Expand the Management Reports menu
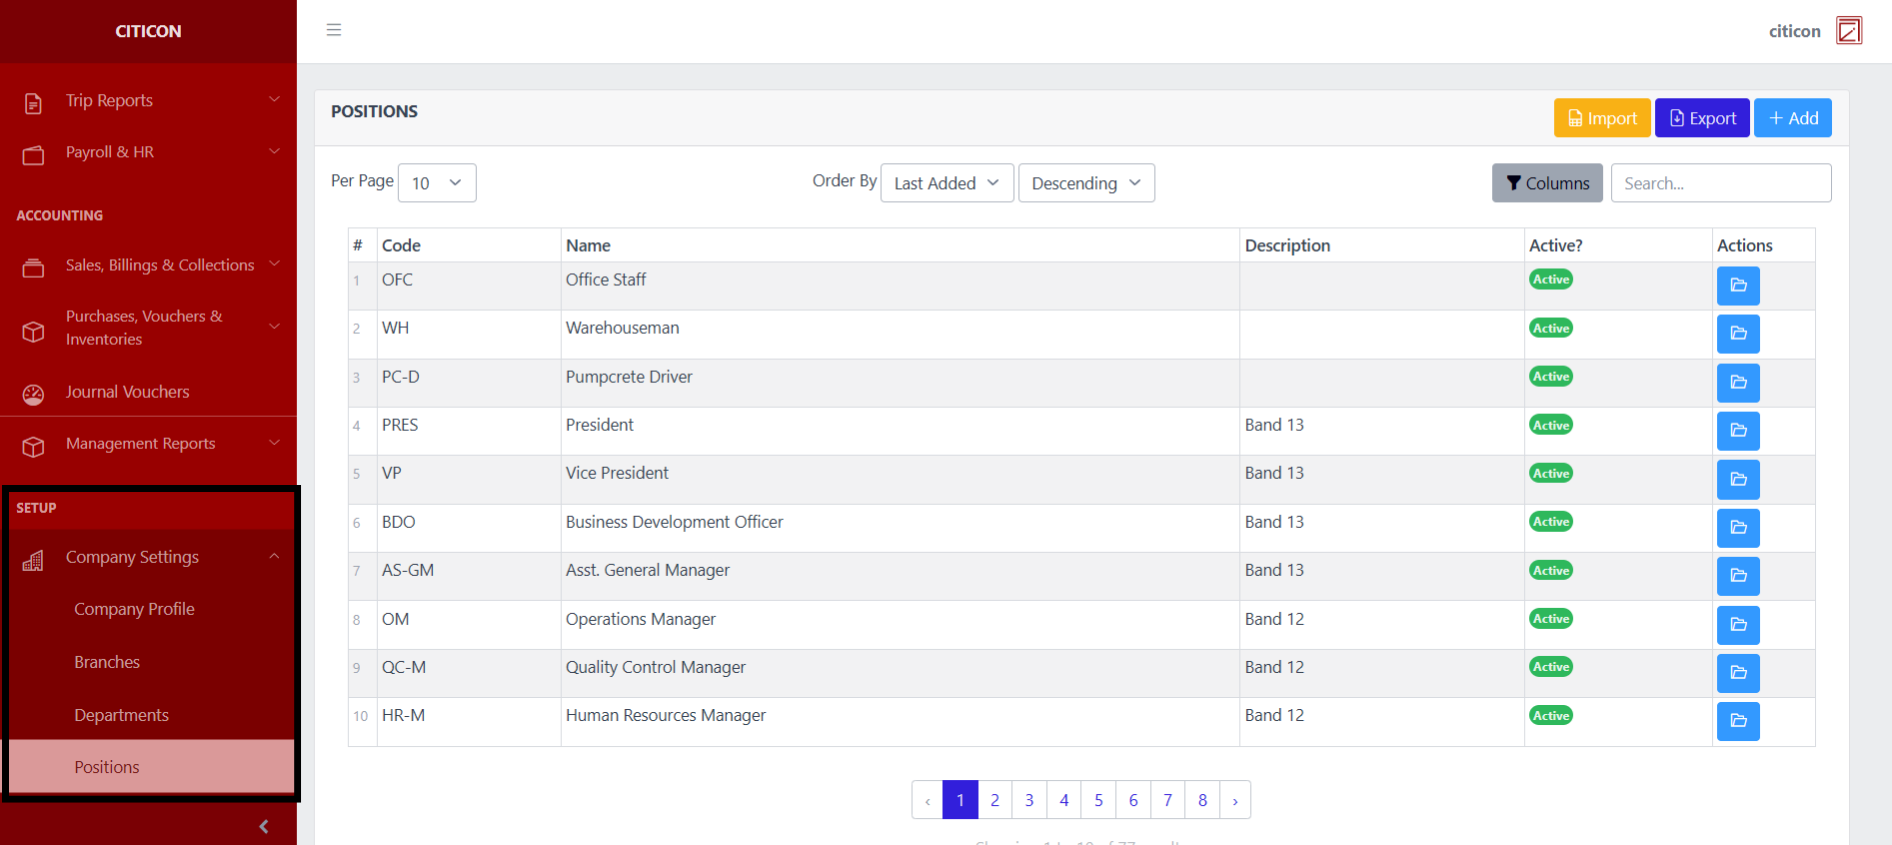The width and height of the screenshot is (1892, 845). [x=274, y=442]
